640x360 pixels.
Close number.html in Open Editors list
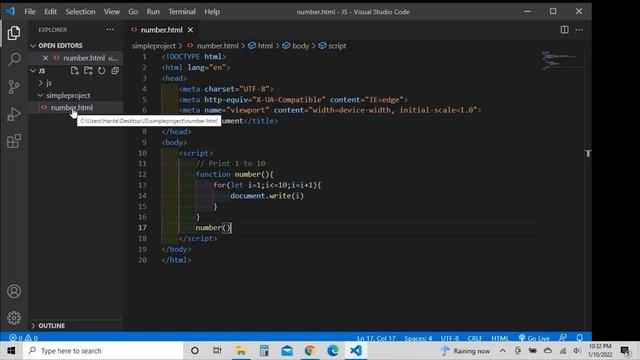coord(45,58)
